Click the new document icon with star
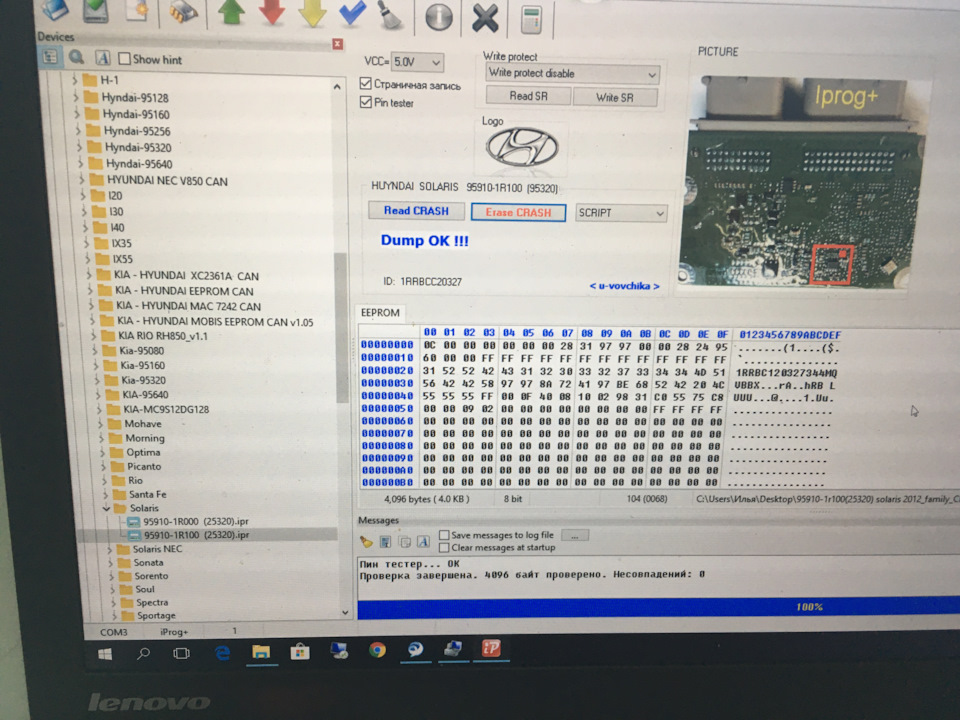This screenshot has width=960, height=720. (137, 11)
